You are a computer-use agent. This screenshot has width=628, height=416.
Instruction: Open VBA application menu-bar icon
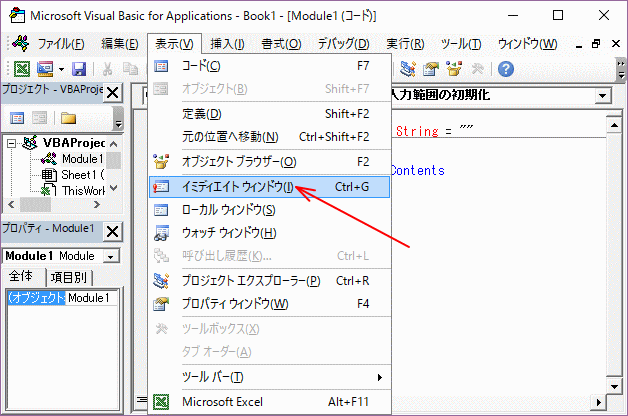pos(21,43)
